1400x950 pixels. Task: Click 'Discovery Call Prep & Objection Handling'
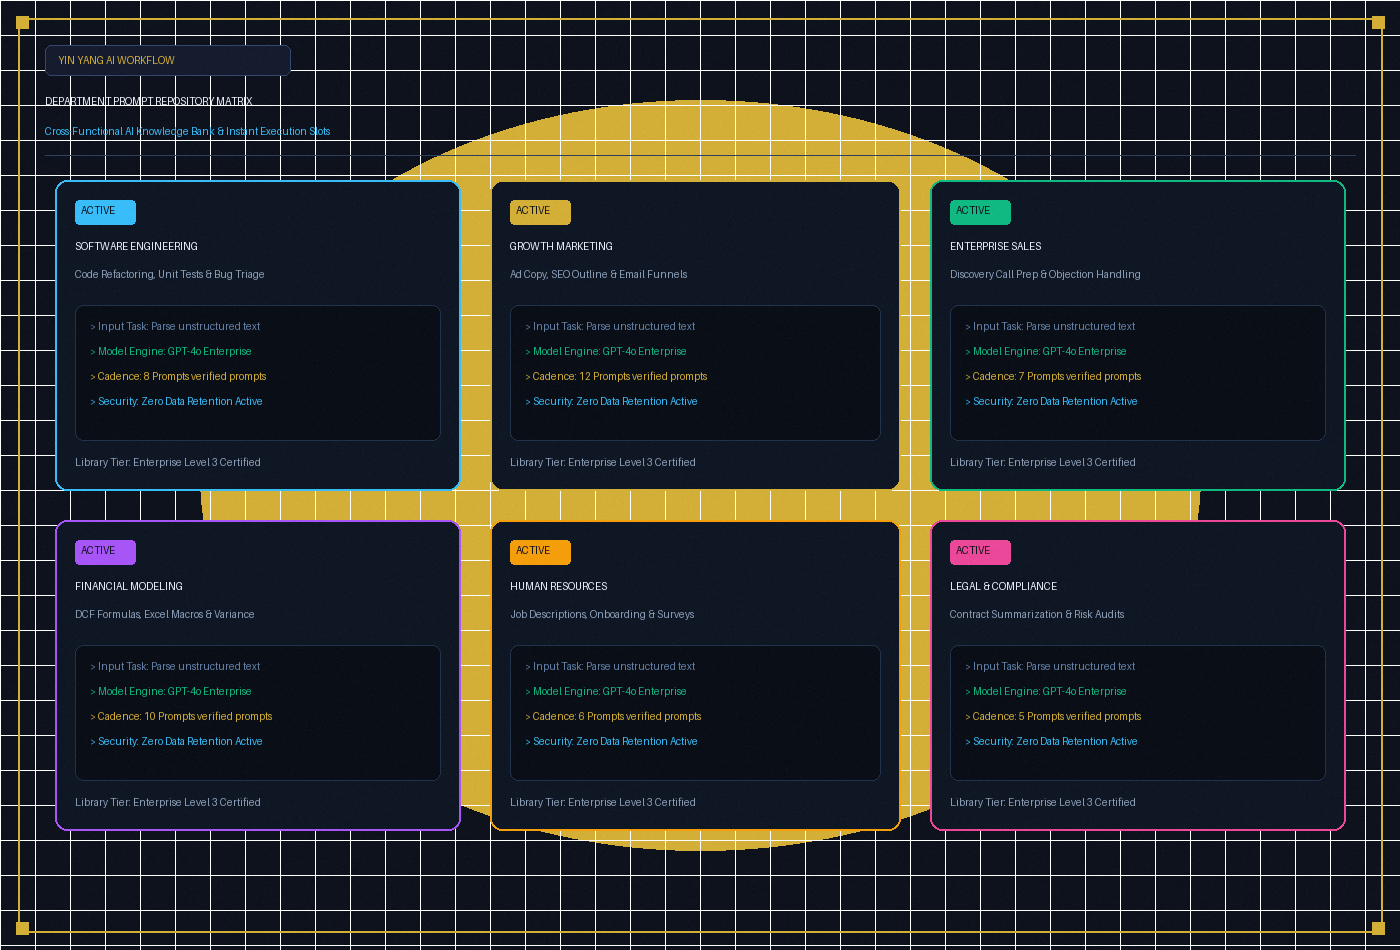1045,275
